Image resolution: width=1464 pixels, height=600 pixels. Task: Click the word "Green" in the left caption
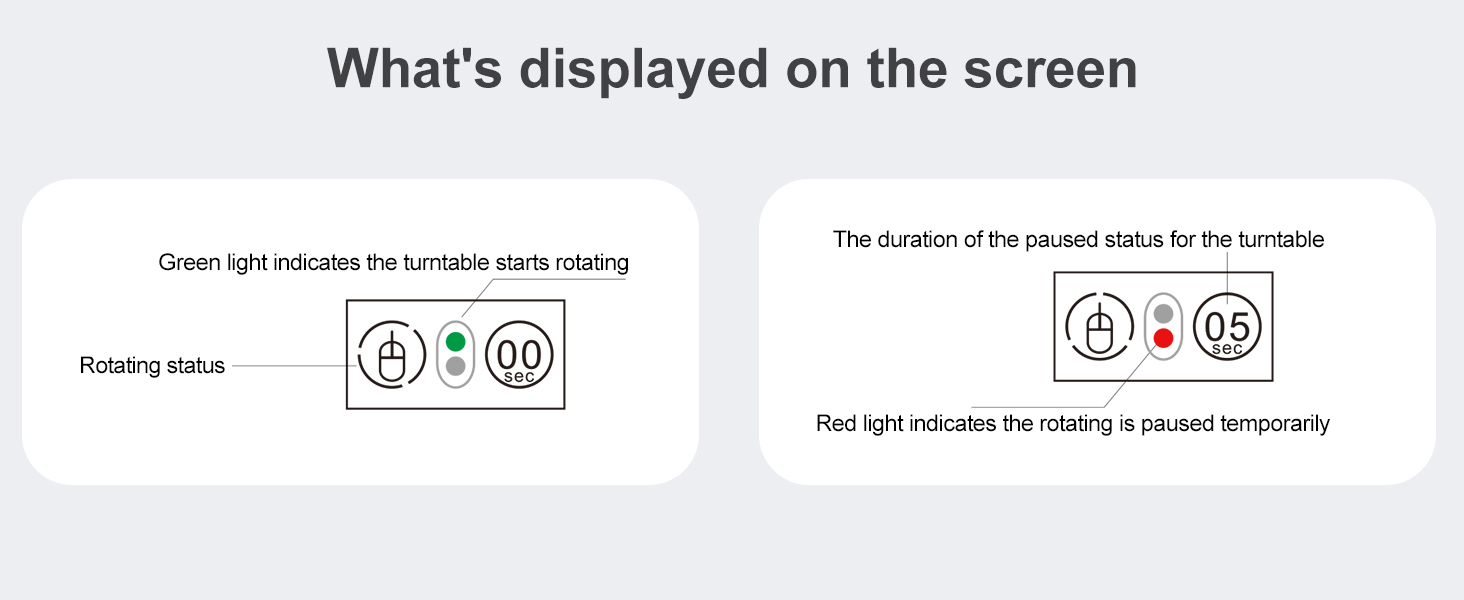[185, 263]
